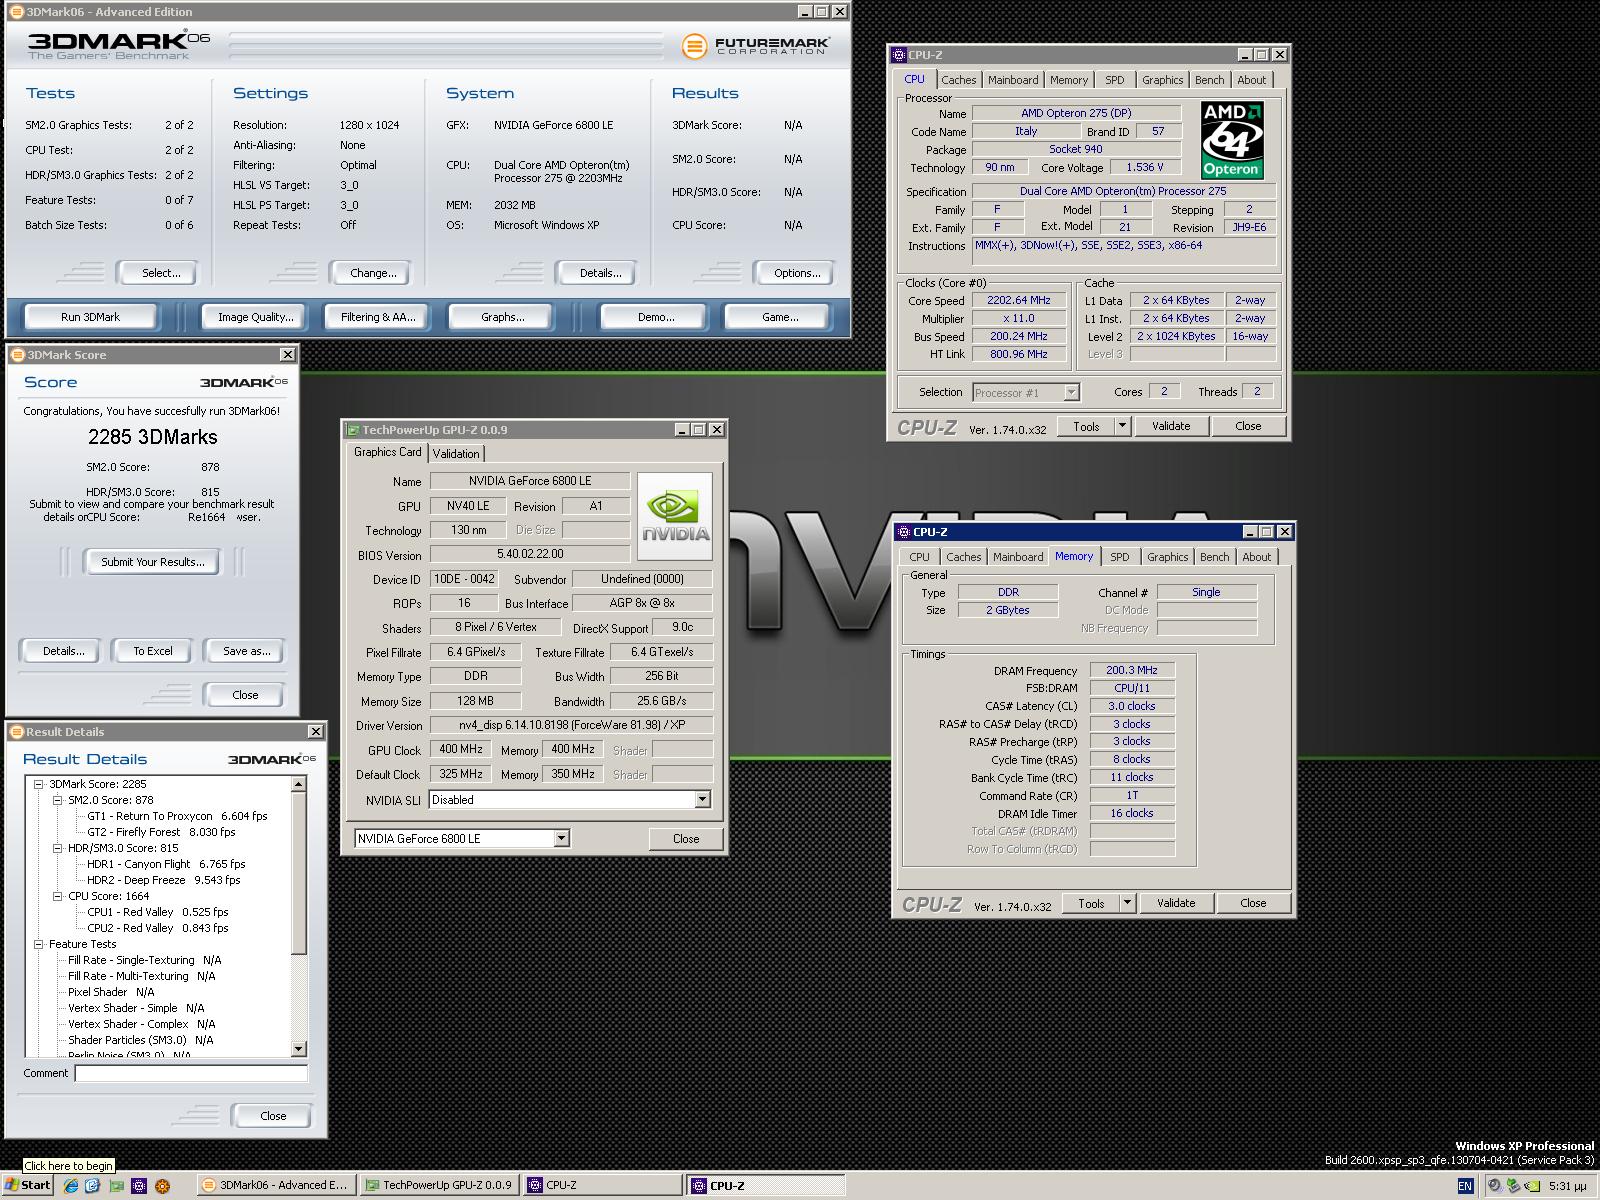Switch to the inactive CPU-Z taskbar button

(600, 1186)
